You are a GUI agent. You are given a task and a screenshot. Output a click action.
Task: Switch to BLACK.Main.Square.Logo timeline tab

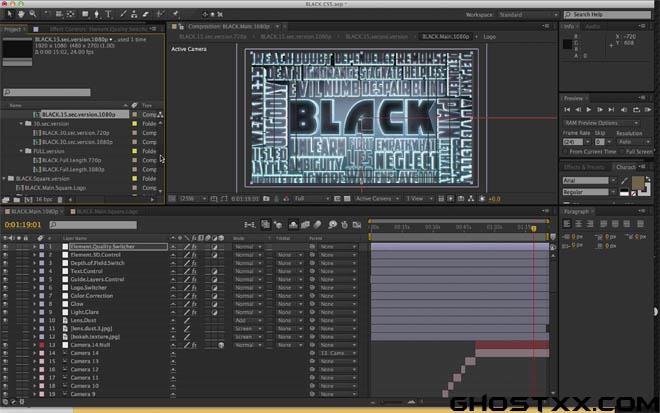[106, 211]
